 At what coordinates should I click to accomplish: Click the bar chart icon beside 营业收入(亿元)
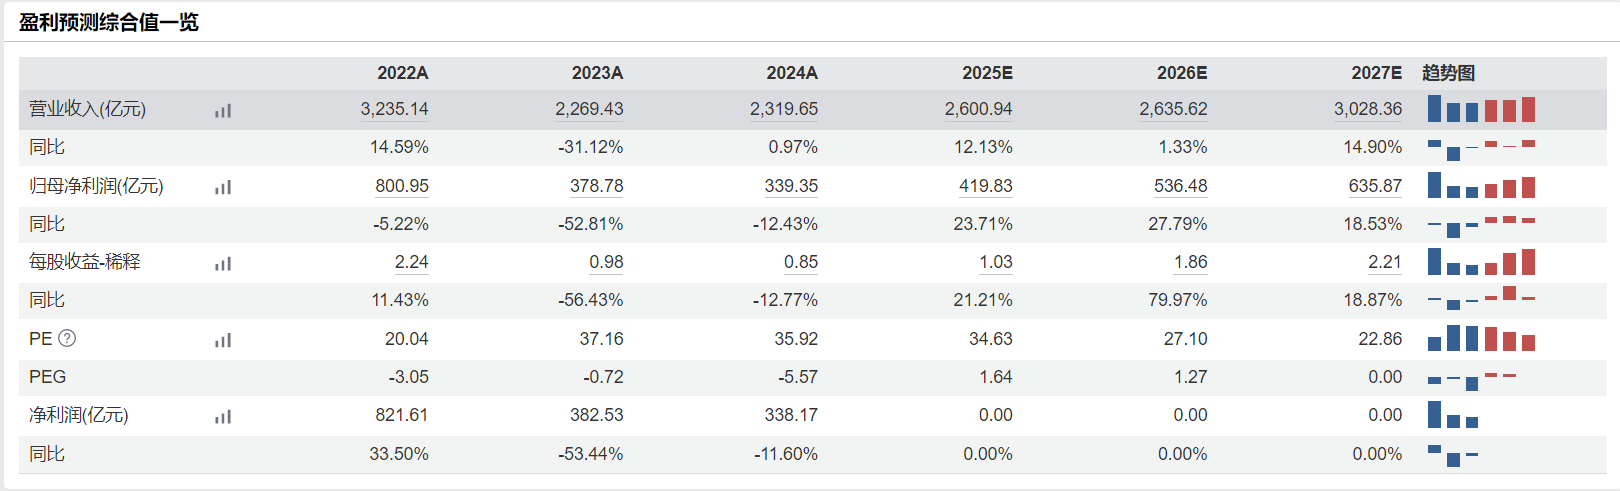tap(223, 110)
